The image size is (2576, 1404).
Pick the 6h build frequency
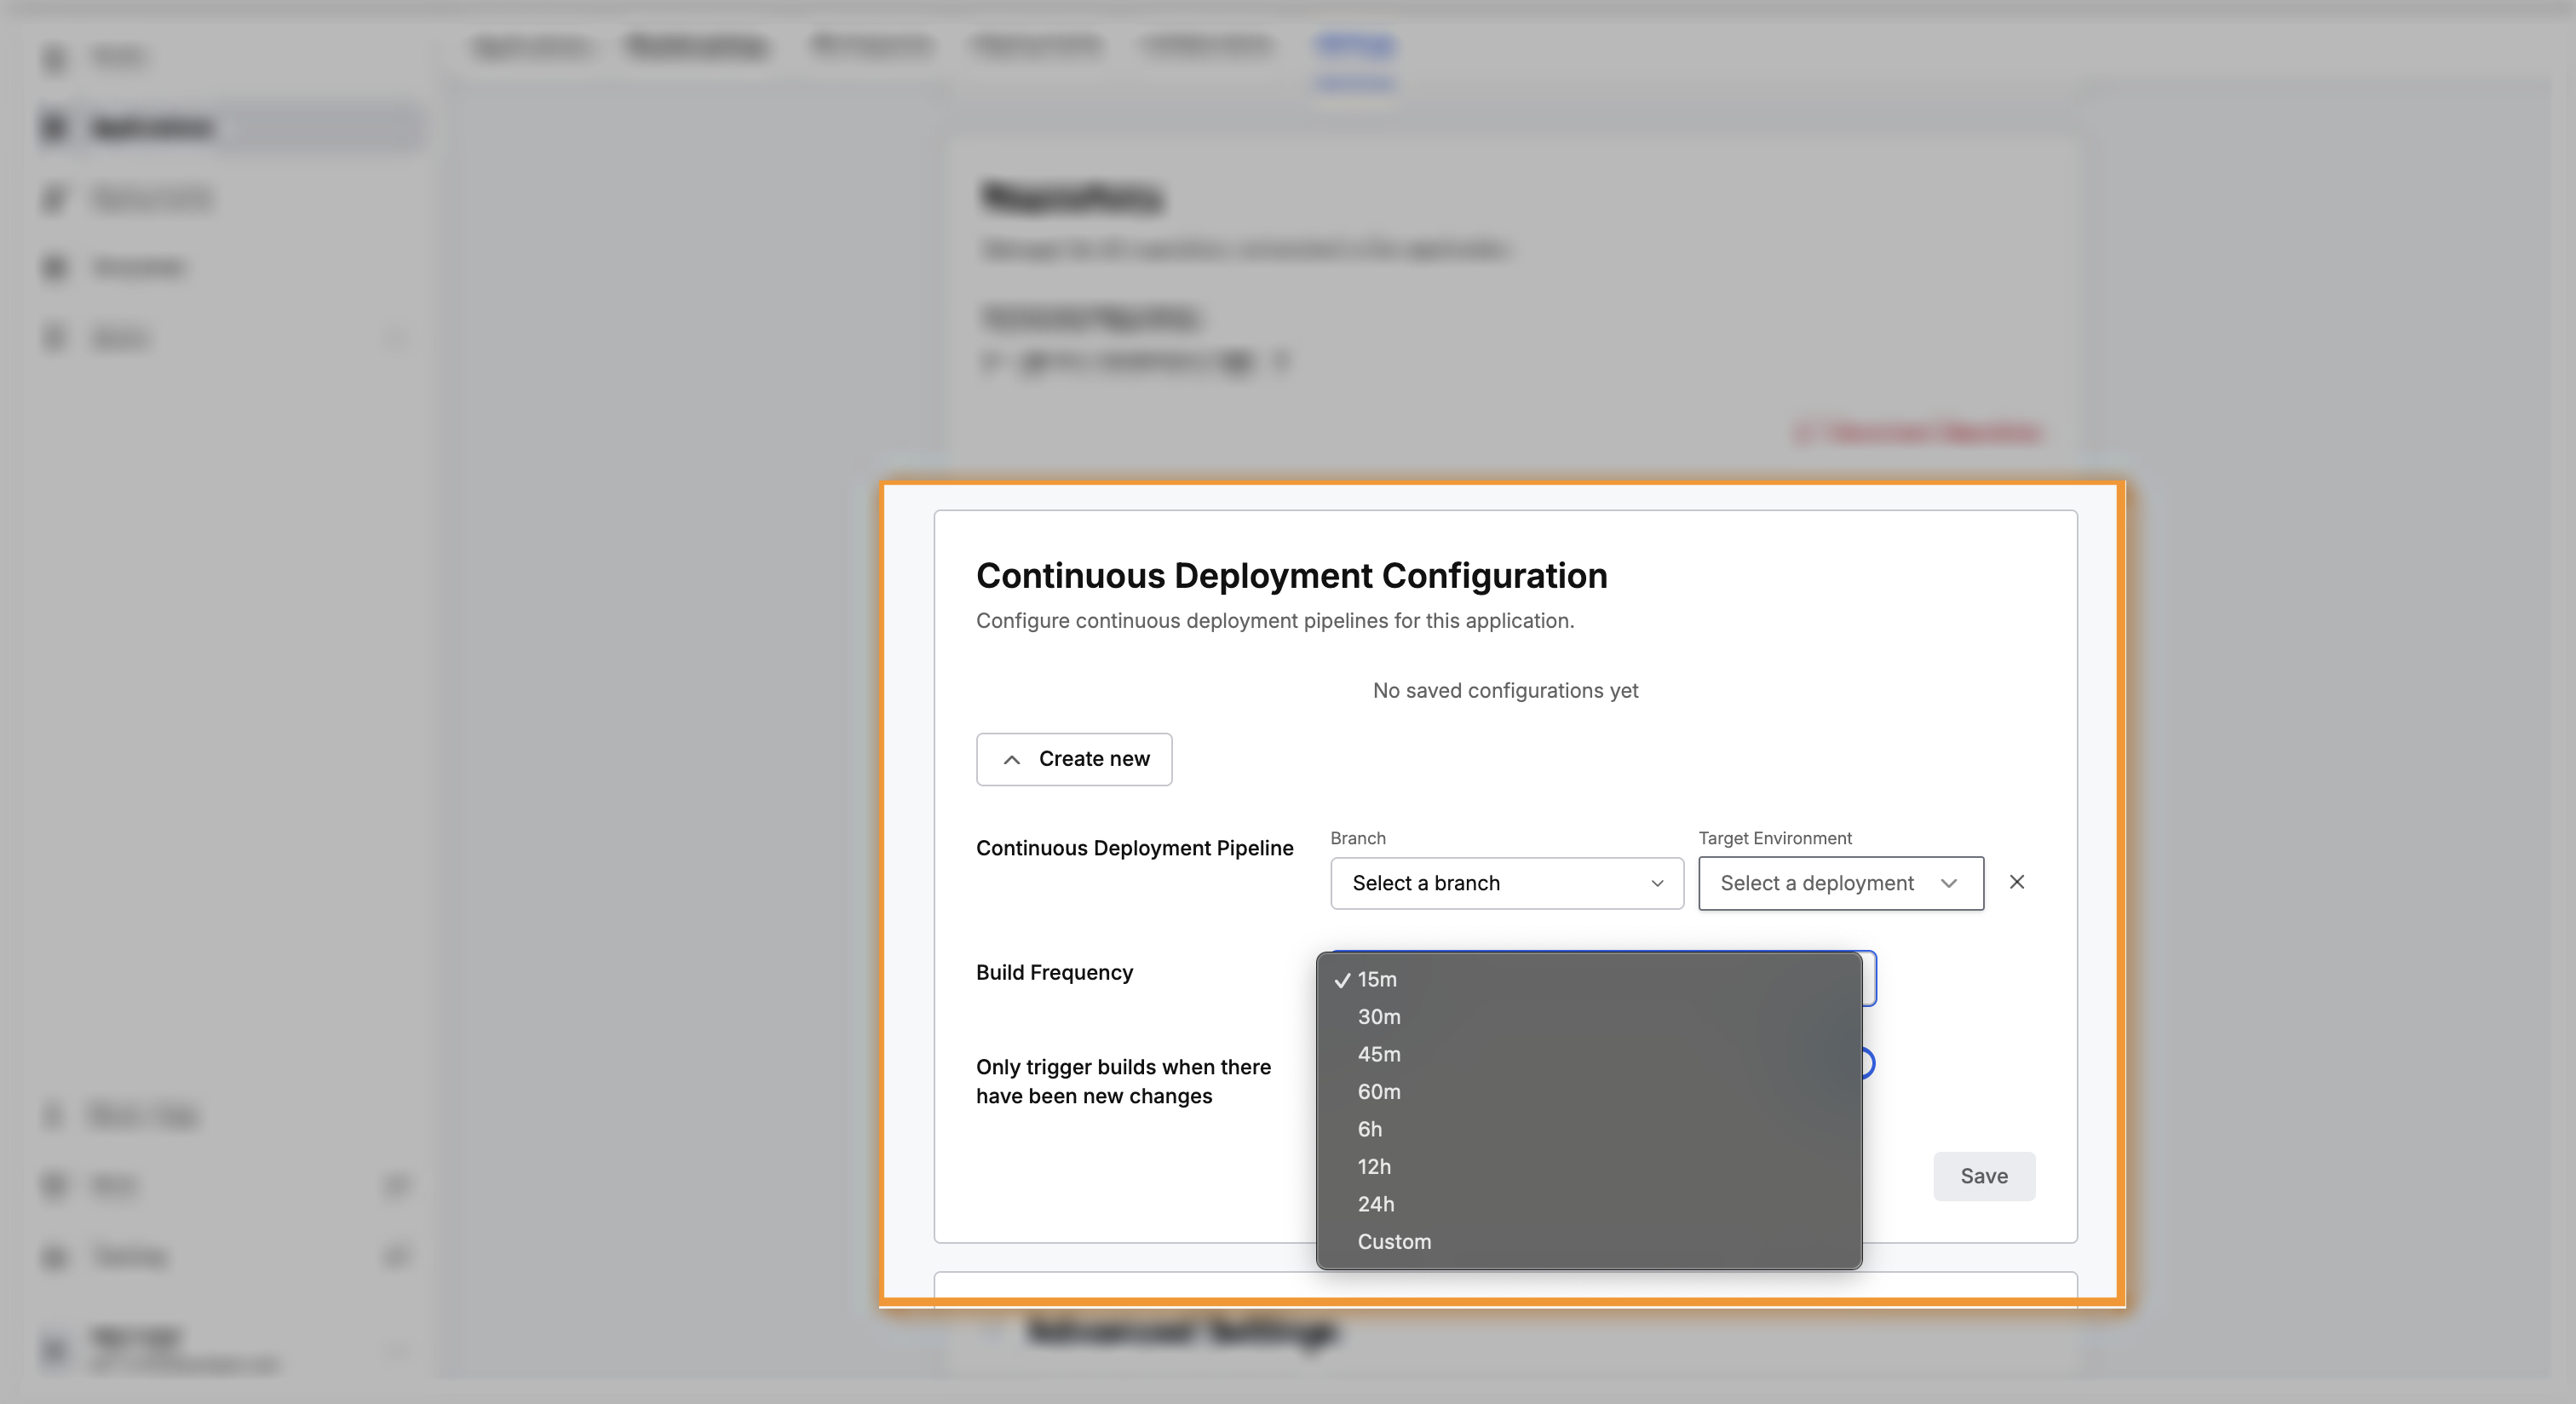click(x=1589, y=1129)
